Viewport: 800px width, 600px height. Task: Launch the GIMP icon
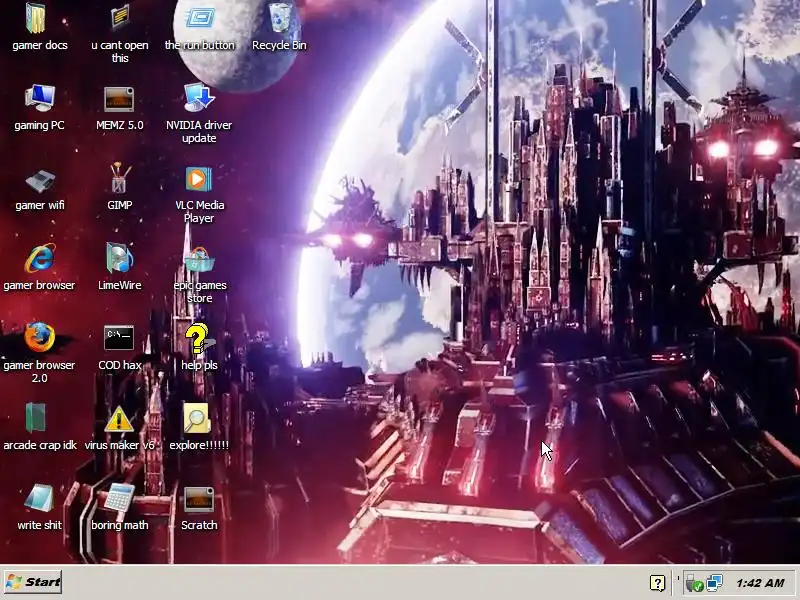coord(120,178)
